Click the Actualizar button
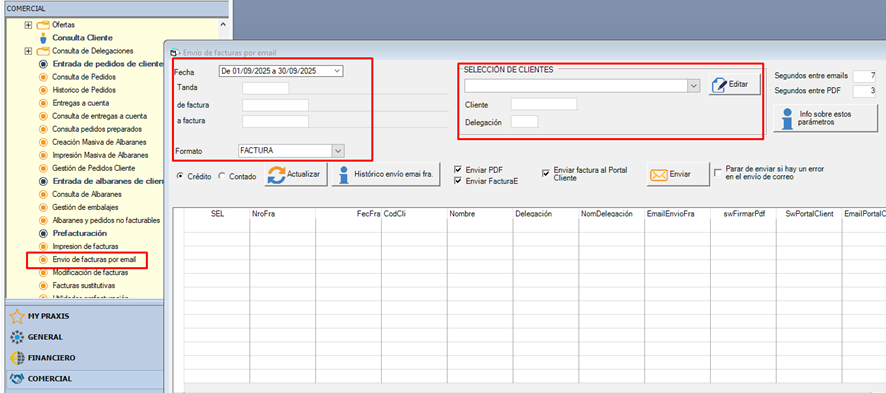886x393 pixels. 296,174
